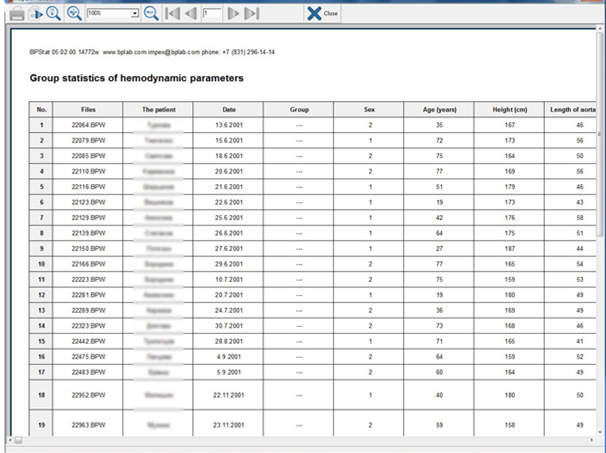Click file cell 22475.BPW
Viewport: 606px width, 453px height.
tap(88, 357)
